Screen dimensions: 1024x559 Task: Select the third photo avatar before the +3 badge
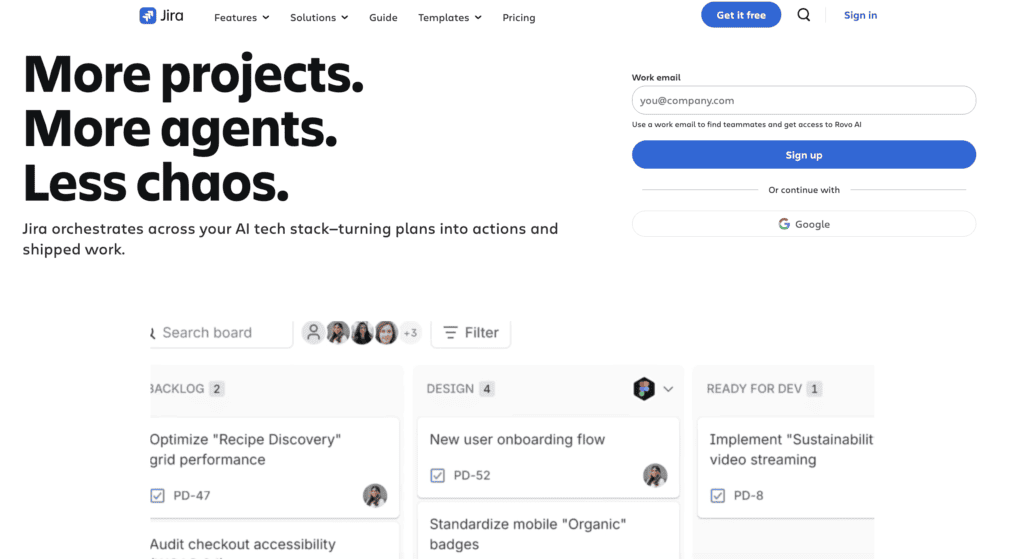[386, 332]
